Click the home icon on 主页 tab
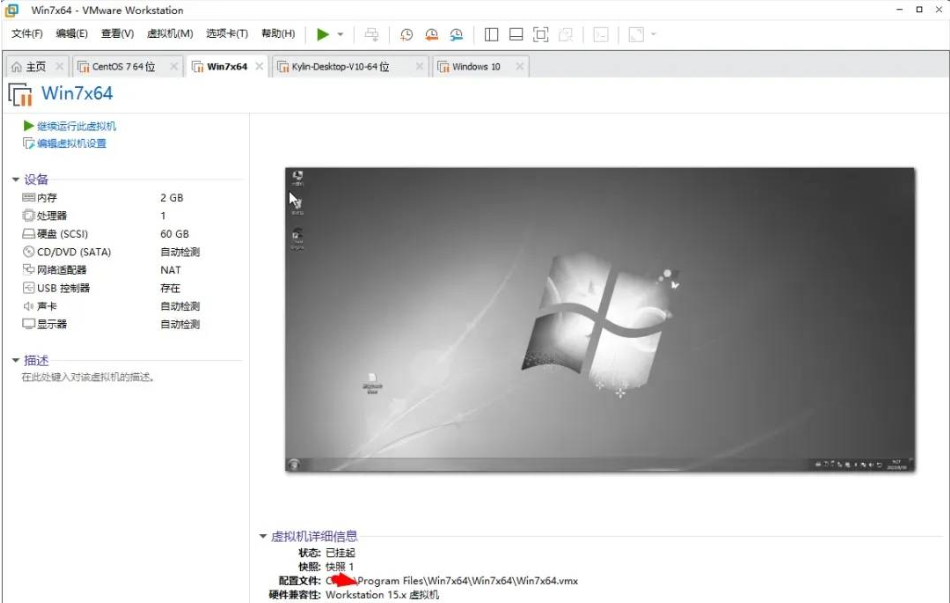 [x=18, y=66]
